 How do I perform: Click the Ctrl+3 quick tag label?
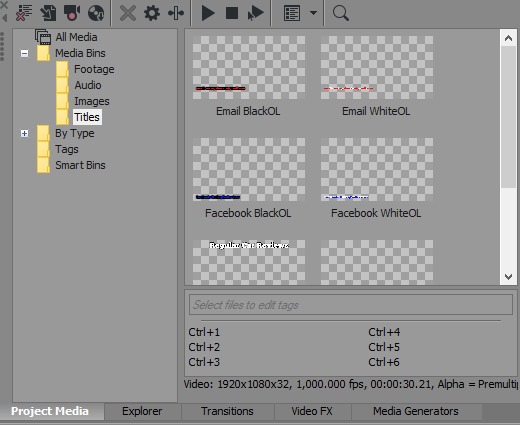pyautogui.click(x=204, y=362)
